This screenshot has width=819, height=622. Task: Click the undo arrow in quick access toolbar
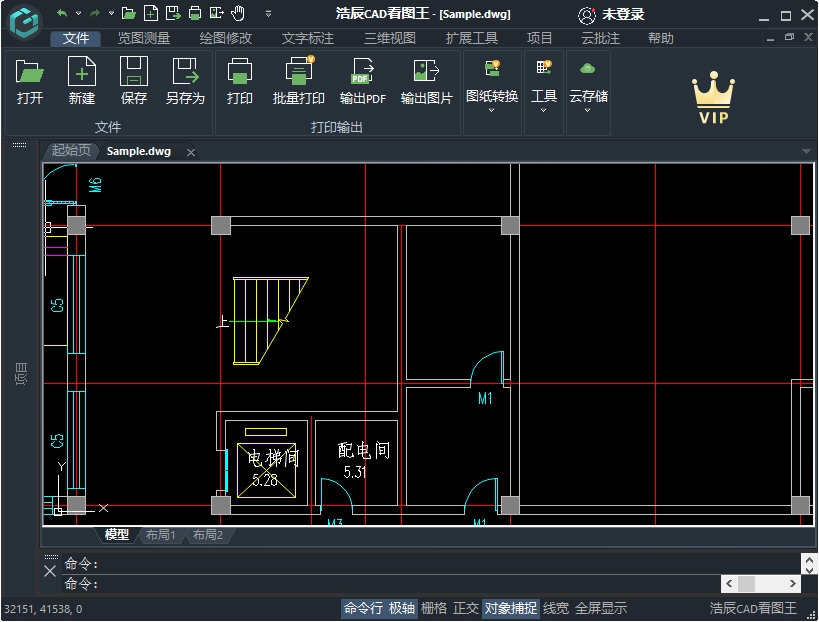[62, 13]
